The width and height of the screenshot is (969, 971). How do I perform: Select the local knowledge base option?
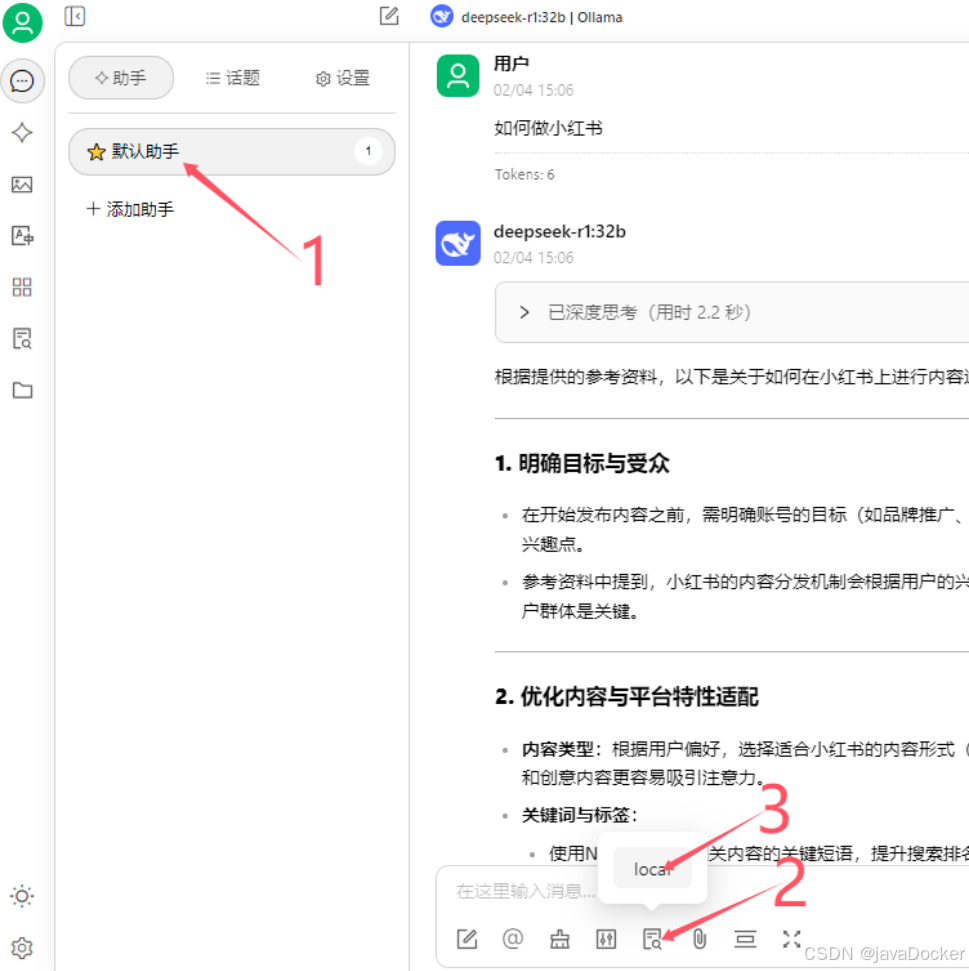[653, 869]
